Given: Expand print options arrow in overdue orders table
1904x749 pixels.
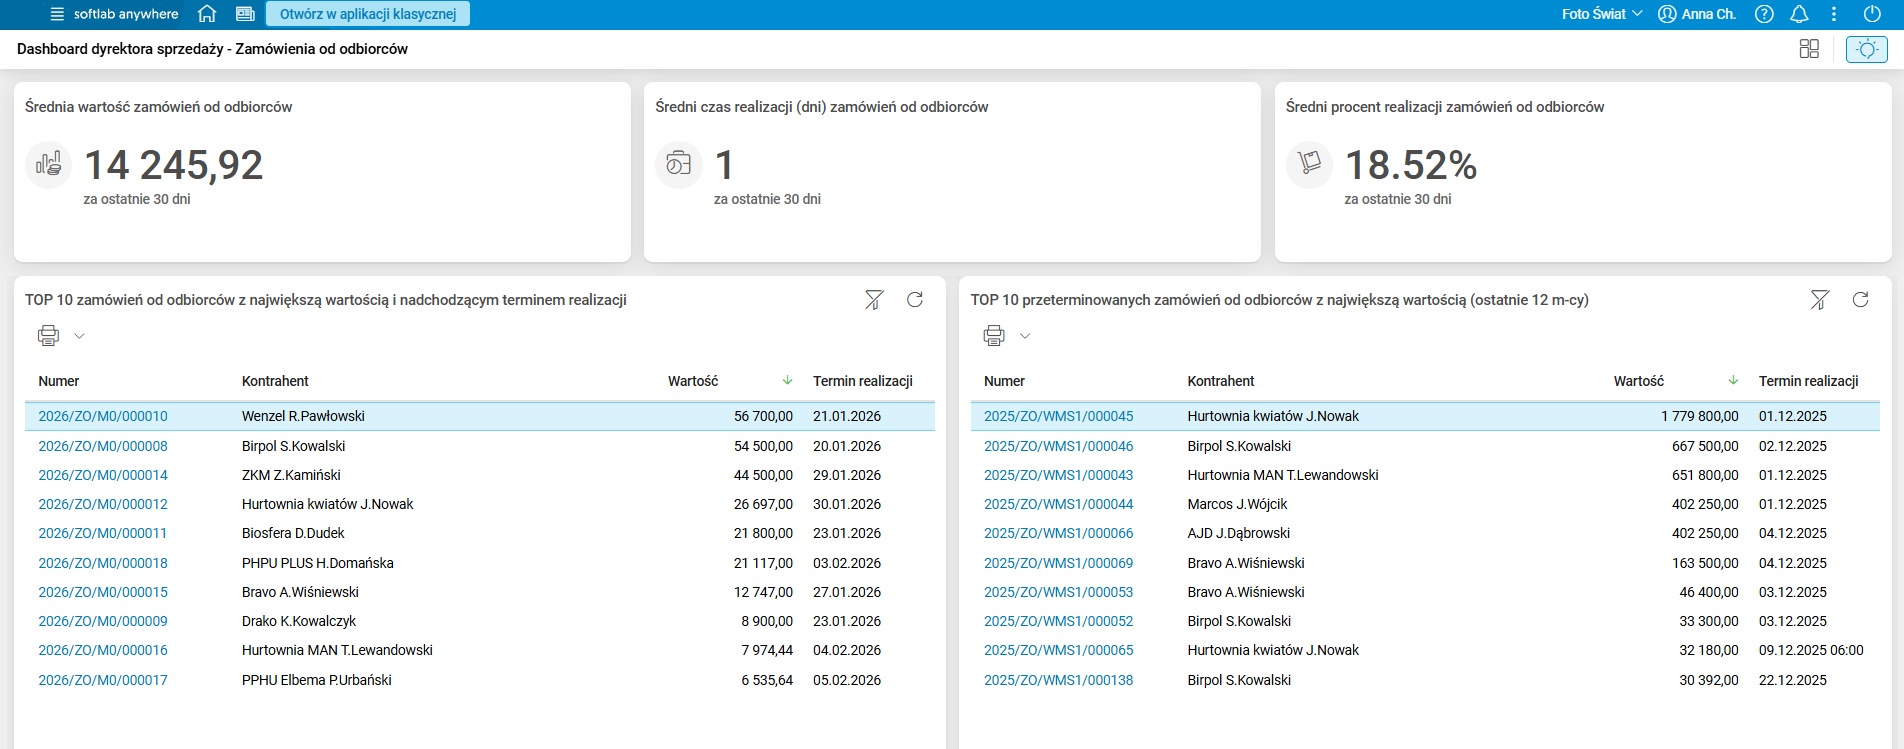Looking at the screenshot, I should coord(1025,336).
